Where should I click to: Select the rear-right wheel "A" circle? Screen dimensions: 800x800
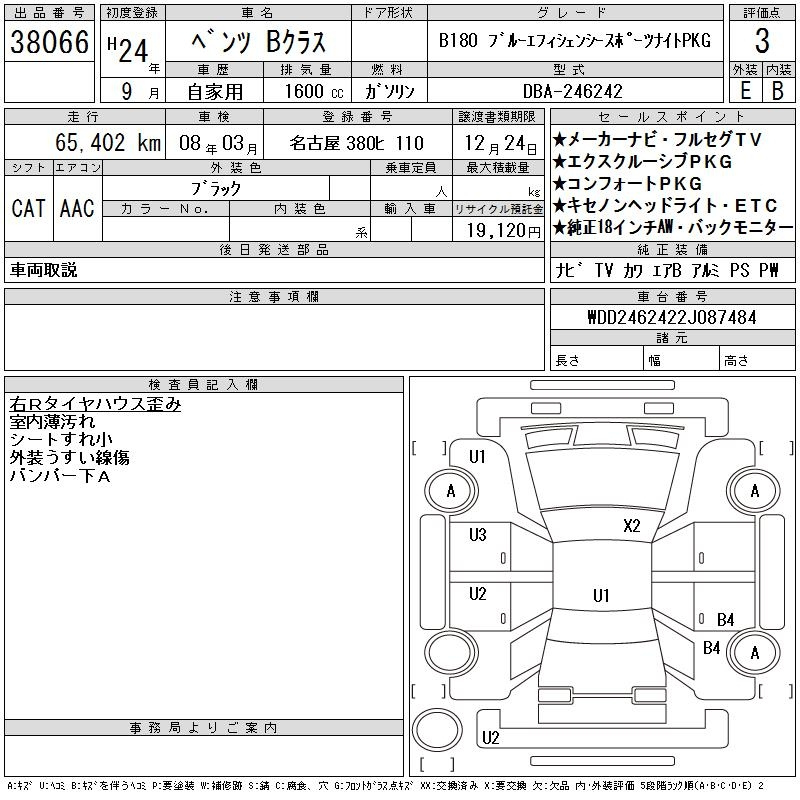click(x=754, y=653)
